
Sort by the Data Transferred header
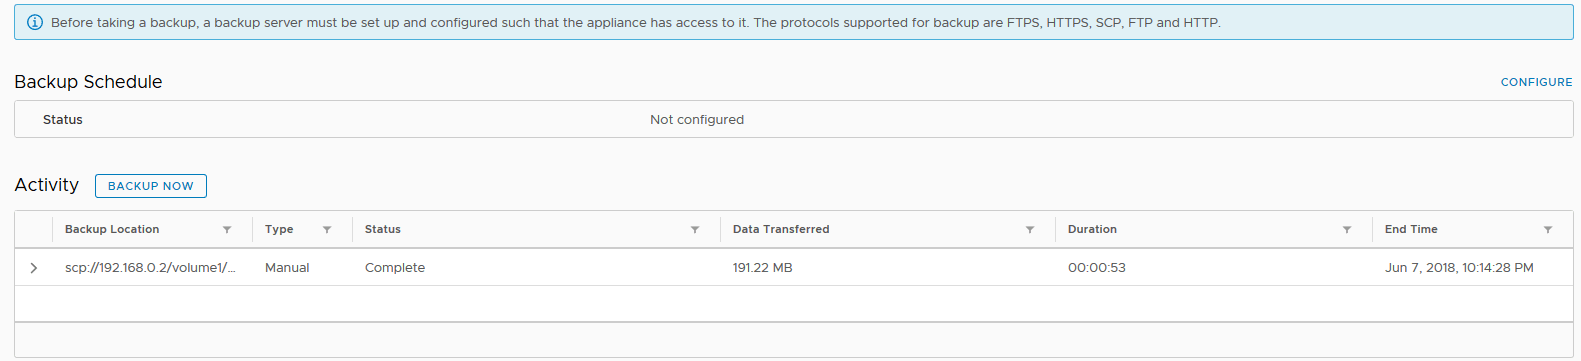[781, 229]
